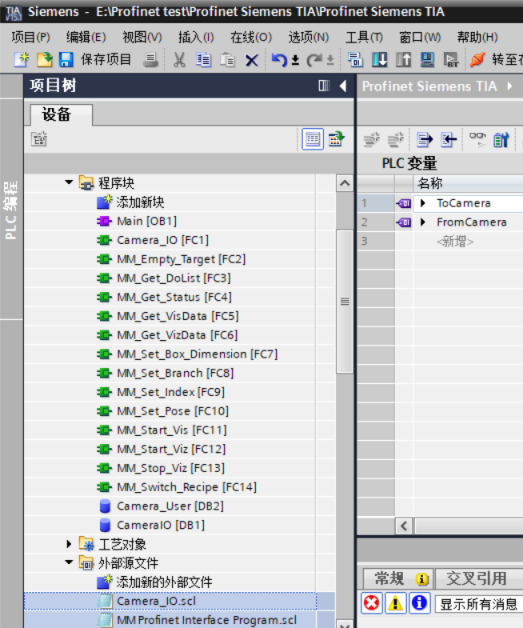Click the Redo arrow icon

314,60
